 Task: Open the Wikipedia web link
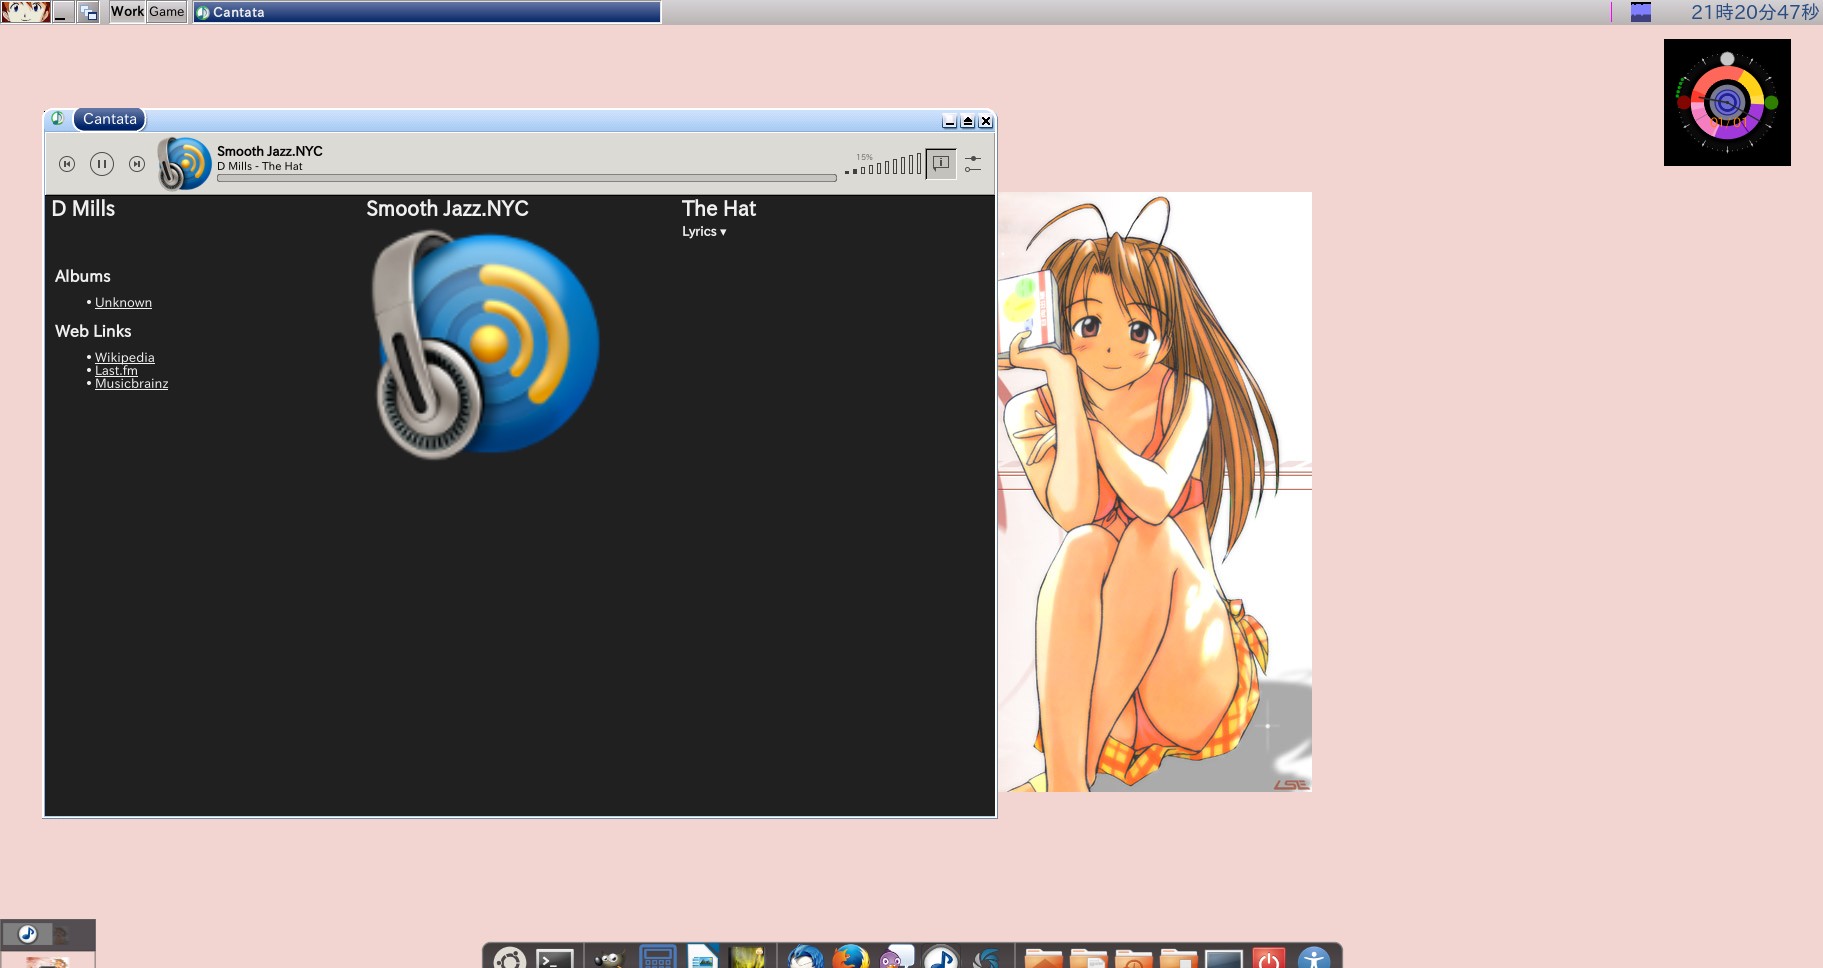tap(124, 358)
